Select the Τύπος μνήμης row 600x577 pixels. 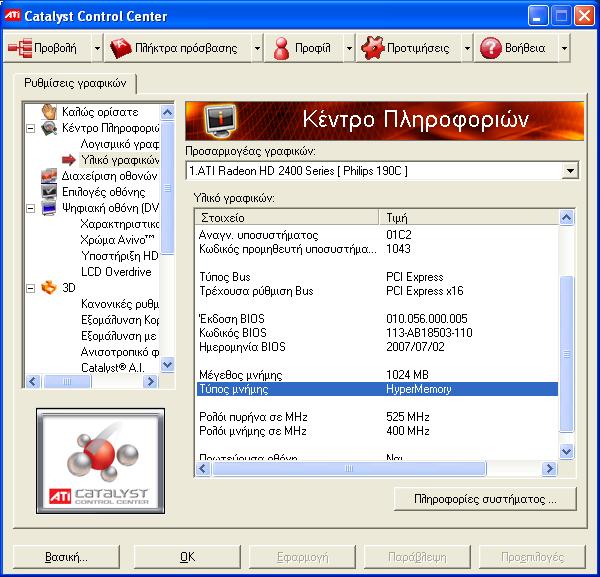click(x=377, y=389)
